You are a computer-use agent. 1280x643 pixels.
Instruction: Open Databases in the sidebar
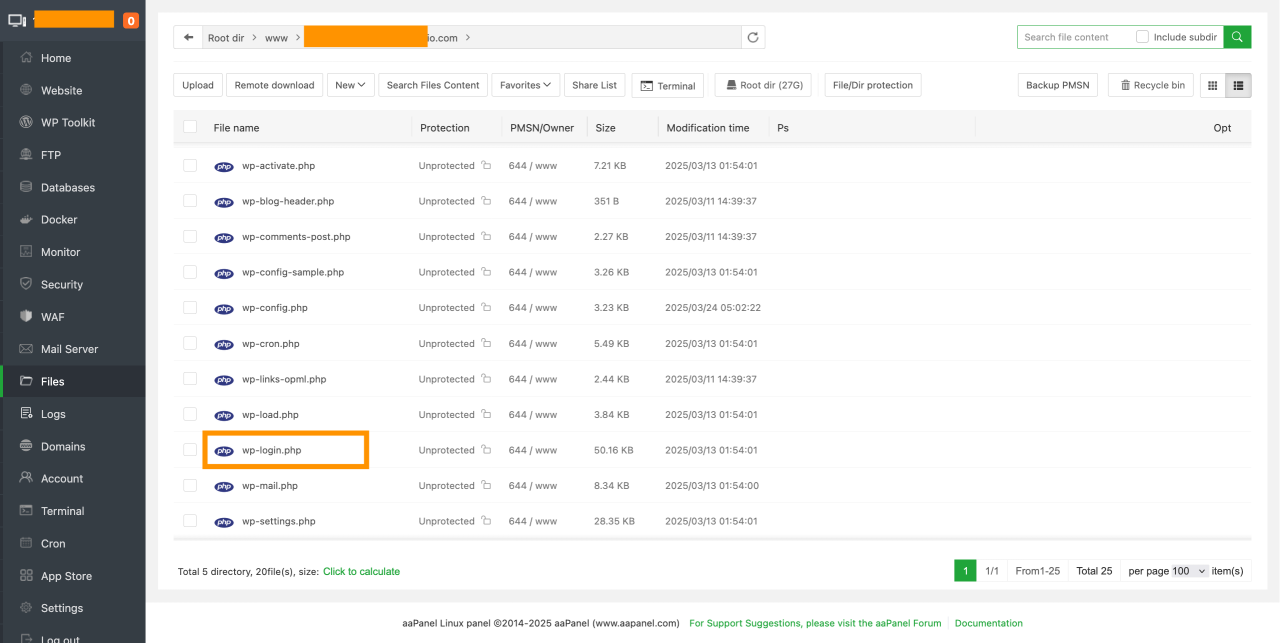(67, 188)
